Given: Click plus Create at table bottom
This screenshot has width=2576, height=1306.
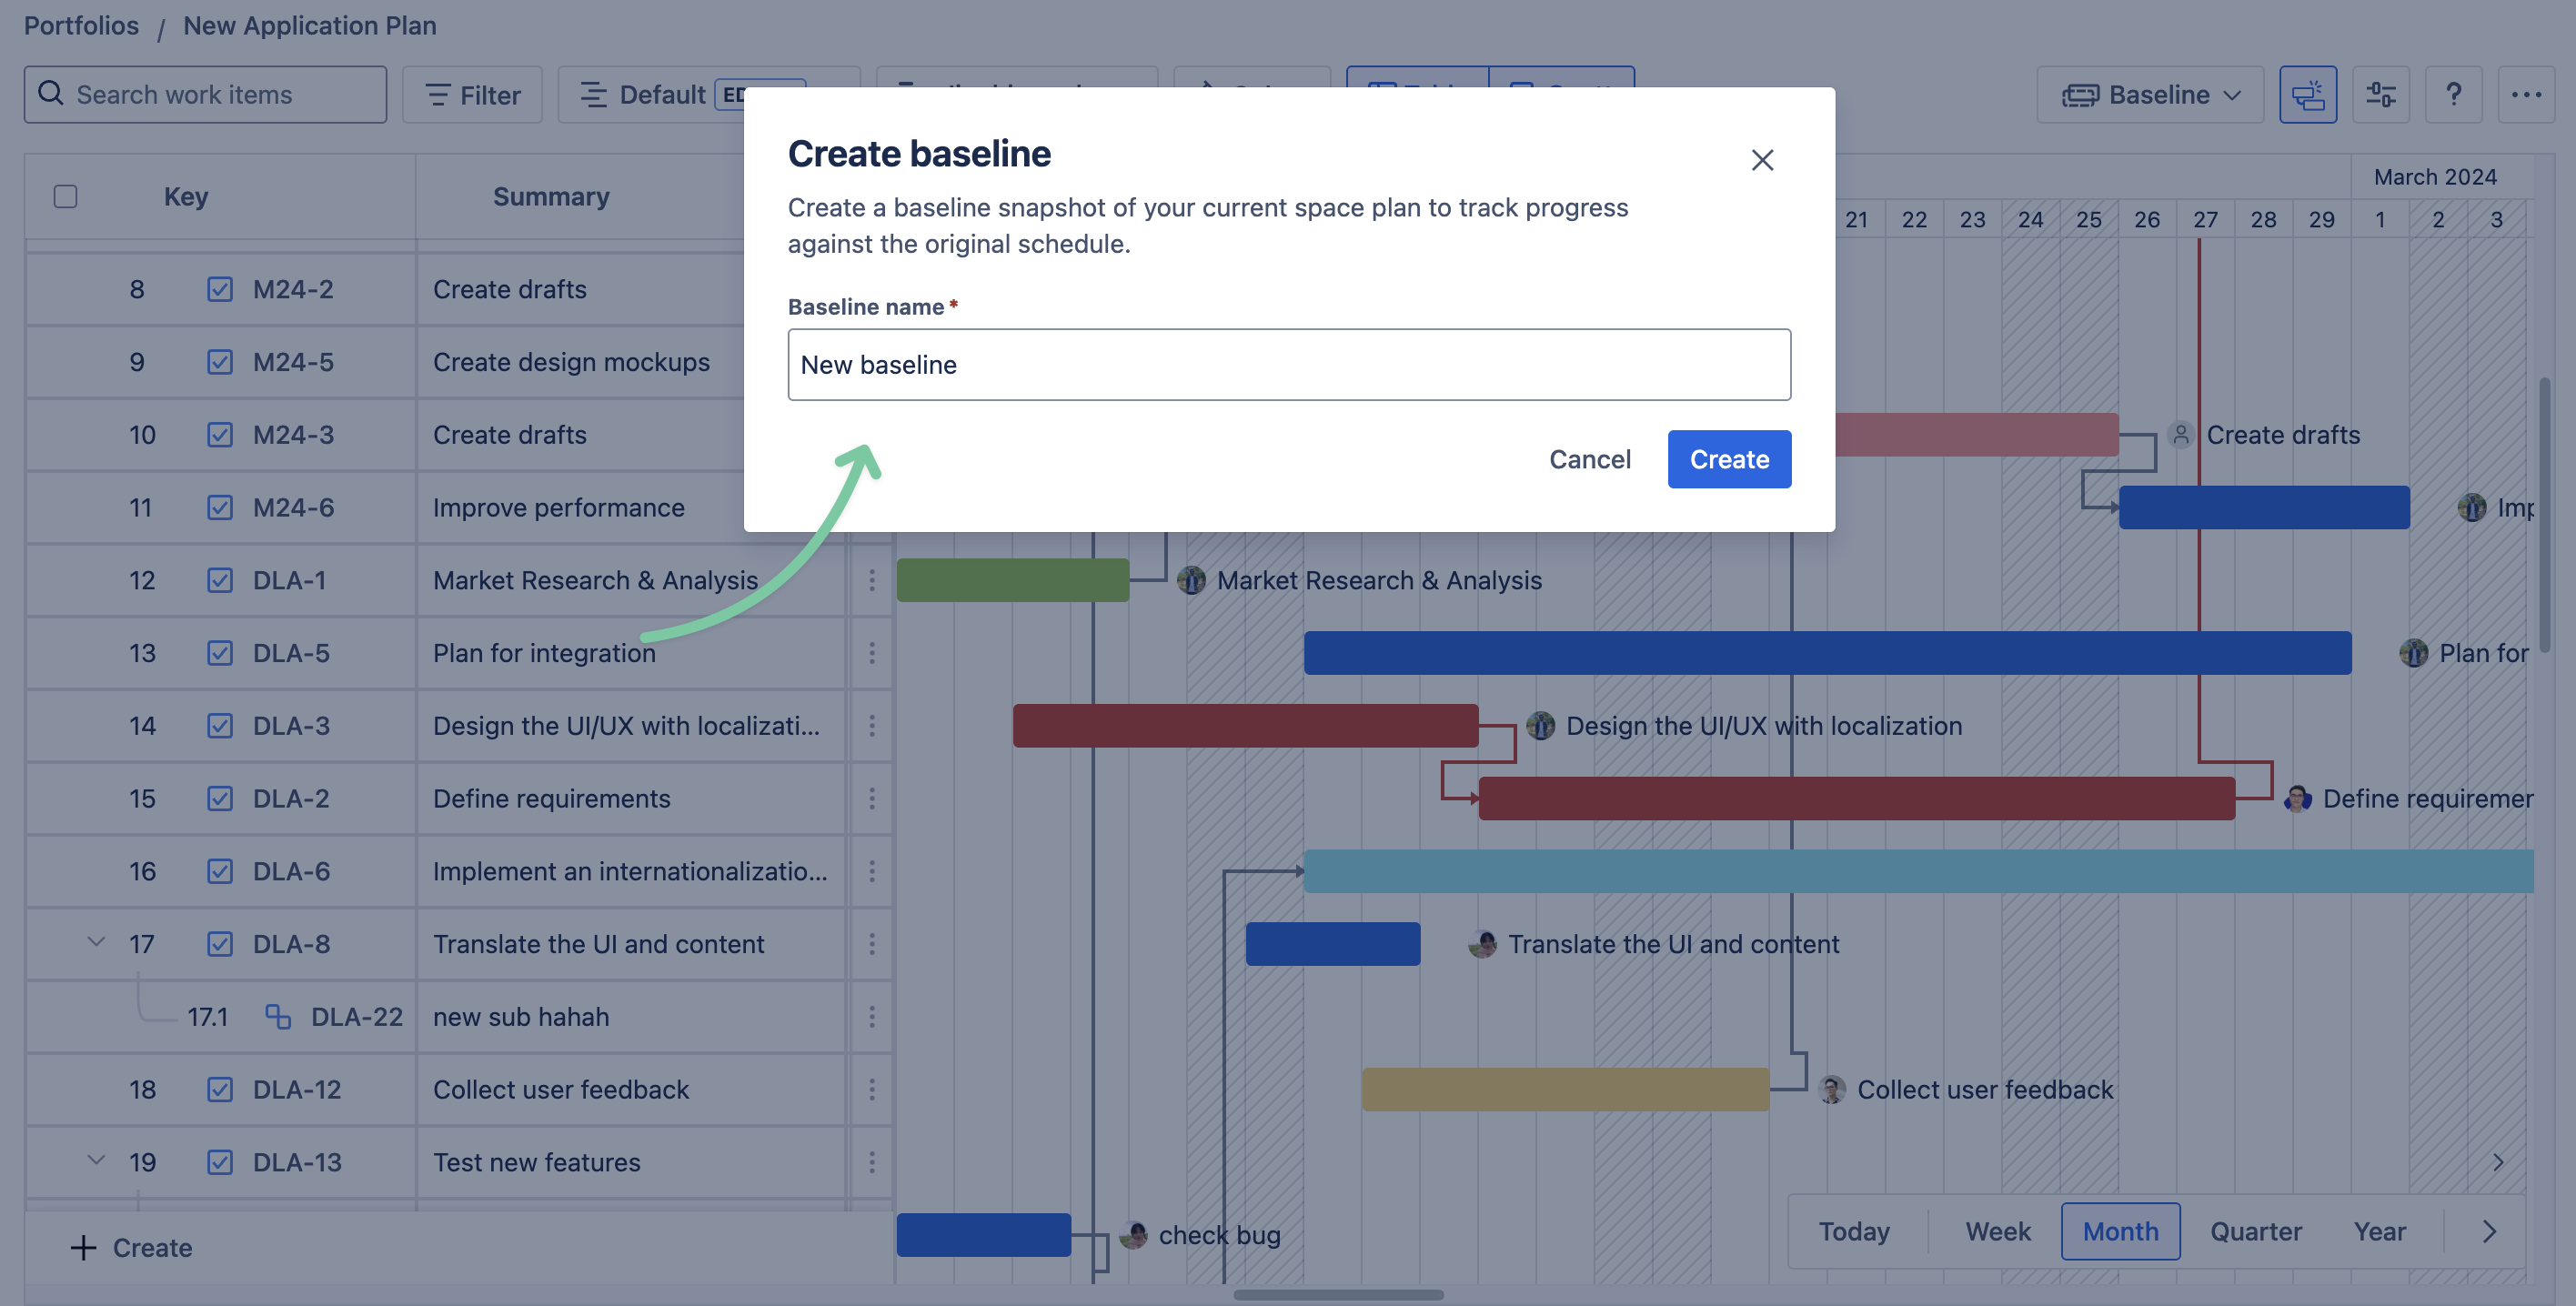Looking at the screenshot, I should (131, 1247).
